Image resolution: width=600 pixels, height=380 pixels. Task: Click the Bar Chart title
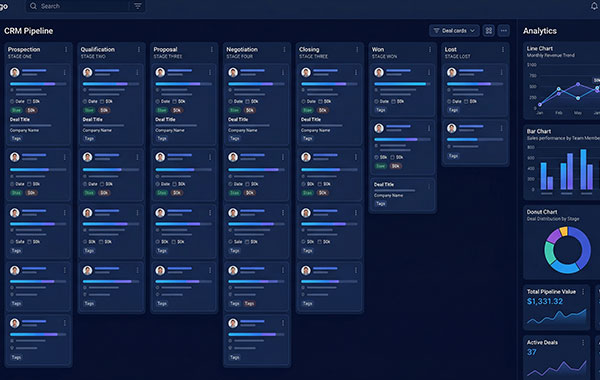(x=539, y=131)
